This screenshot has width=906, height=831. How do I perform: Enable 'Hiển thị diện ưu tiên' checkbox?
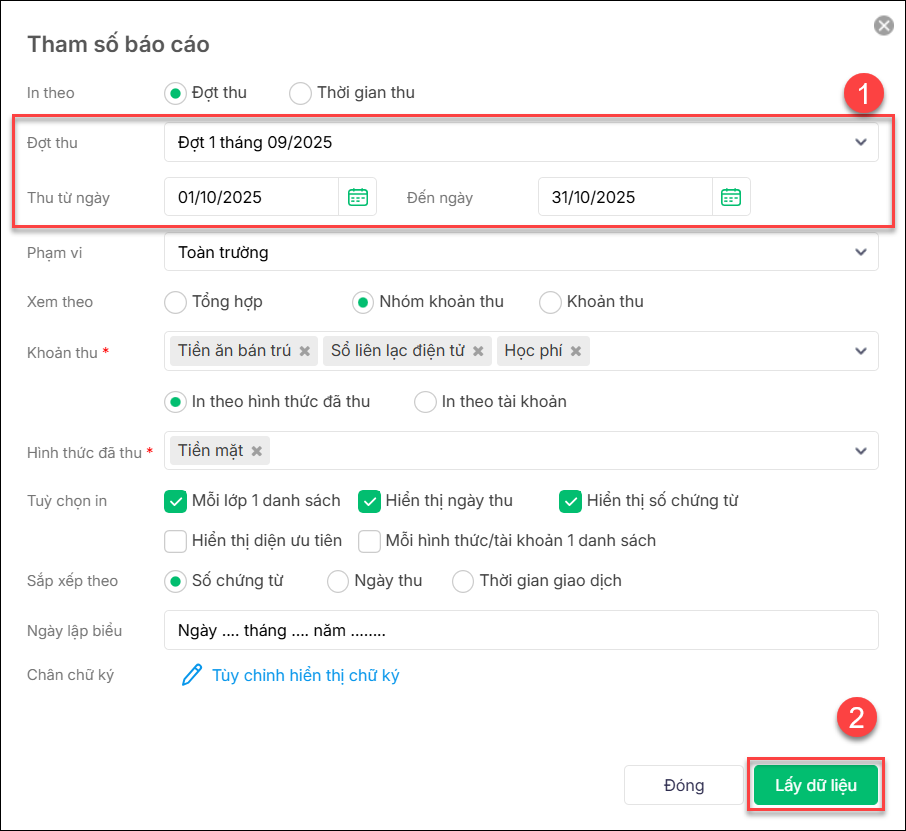tap(176, 541)
